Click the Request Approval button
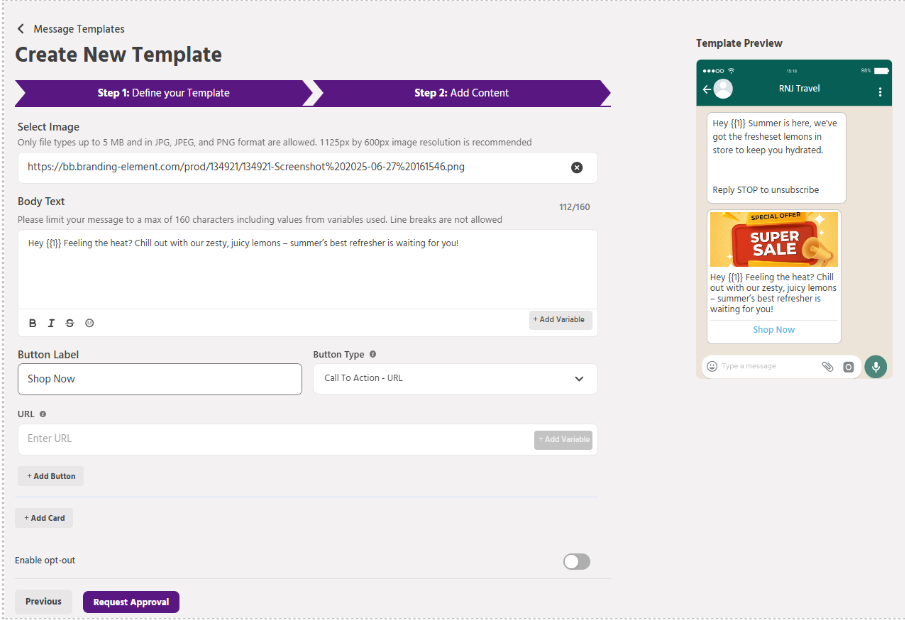Screen dimensions: 905x620 click(x=131, y=602)
